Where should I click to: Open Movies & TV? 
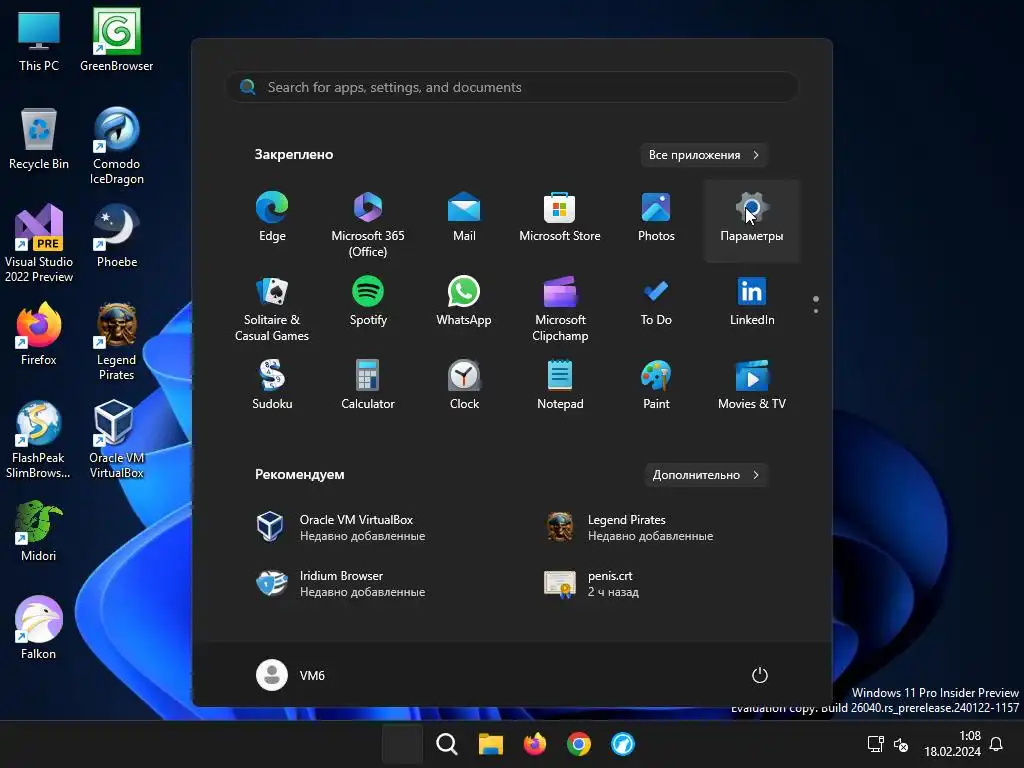[x=752, y=385]
